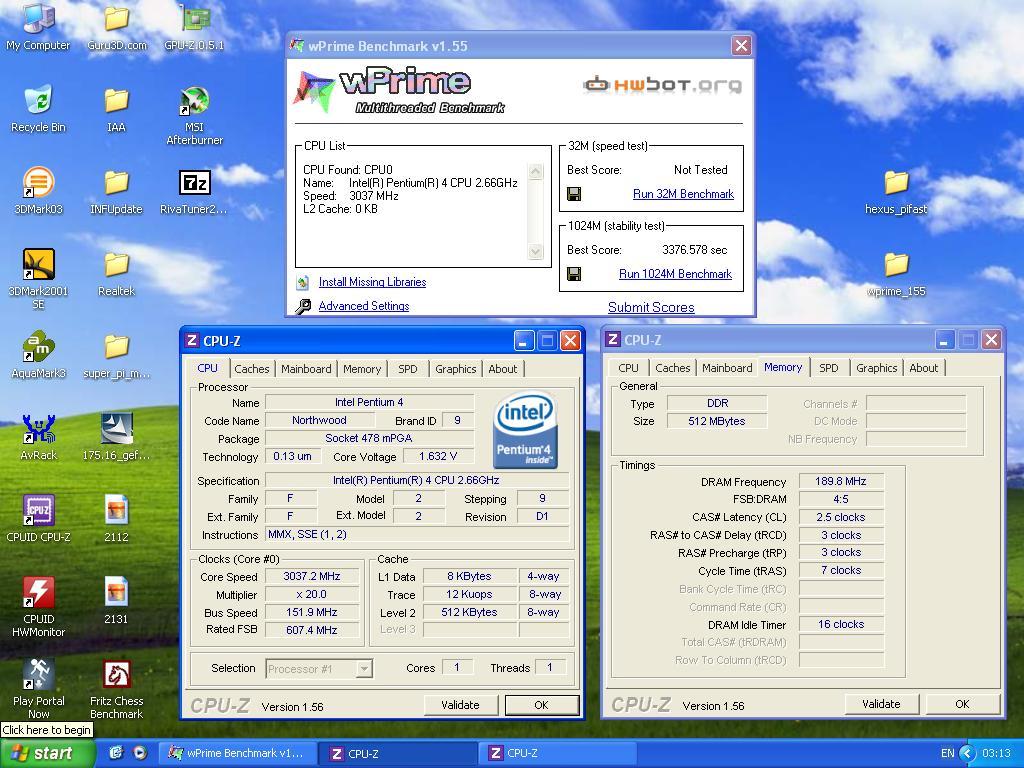Select the CPUID HWMonitor shortcut
This screenshot has height=768, width=1024.
[x=38, y=606]
